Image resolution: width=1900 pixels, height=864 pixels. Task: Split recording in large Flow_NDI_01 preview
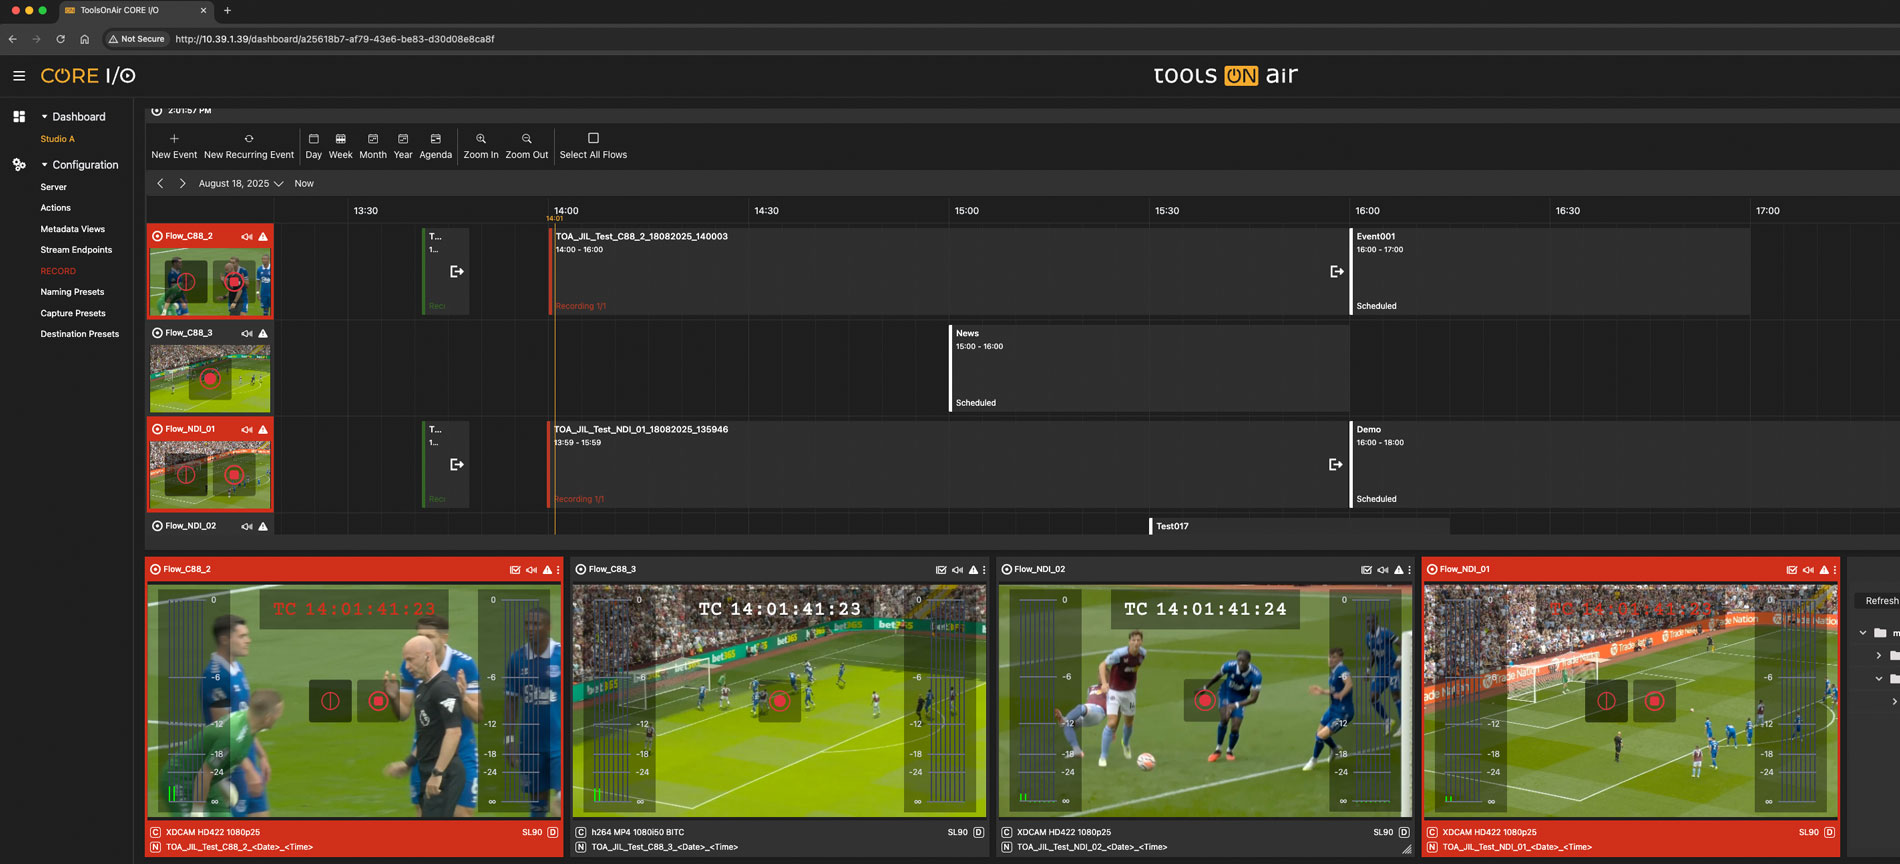coord(1606,701)
